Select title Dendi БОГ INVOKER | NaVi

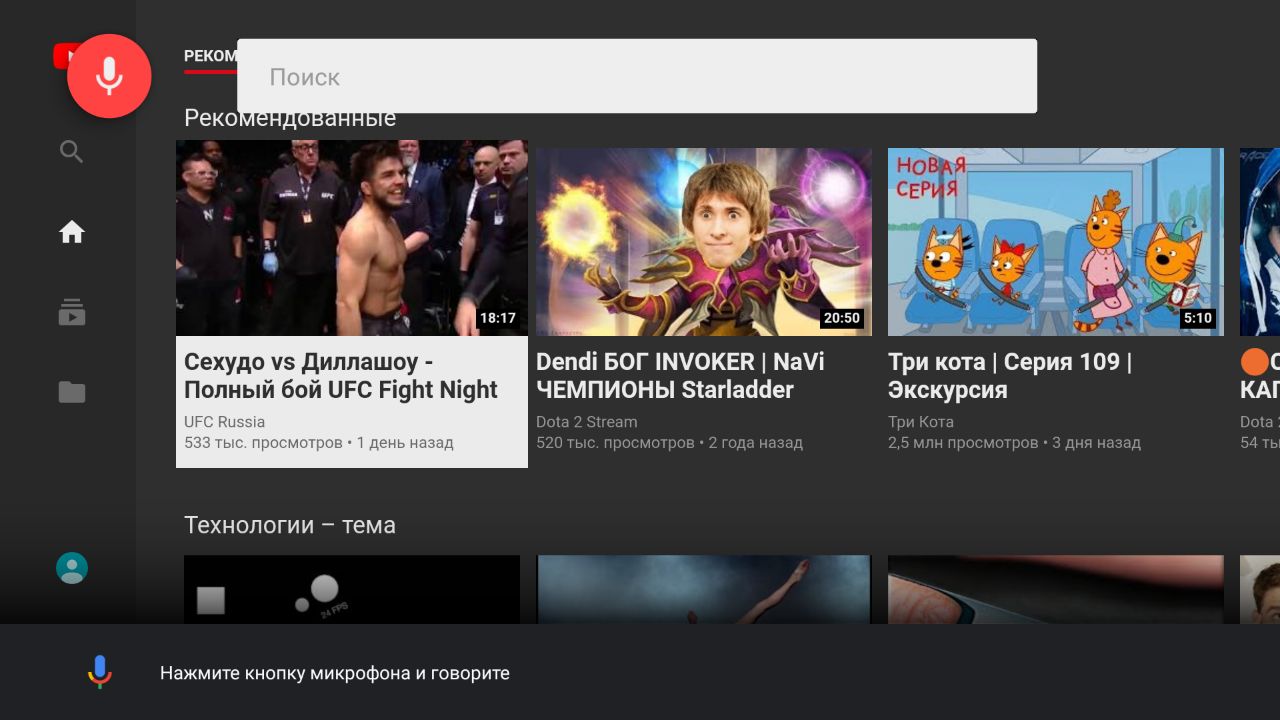680,376
